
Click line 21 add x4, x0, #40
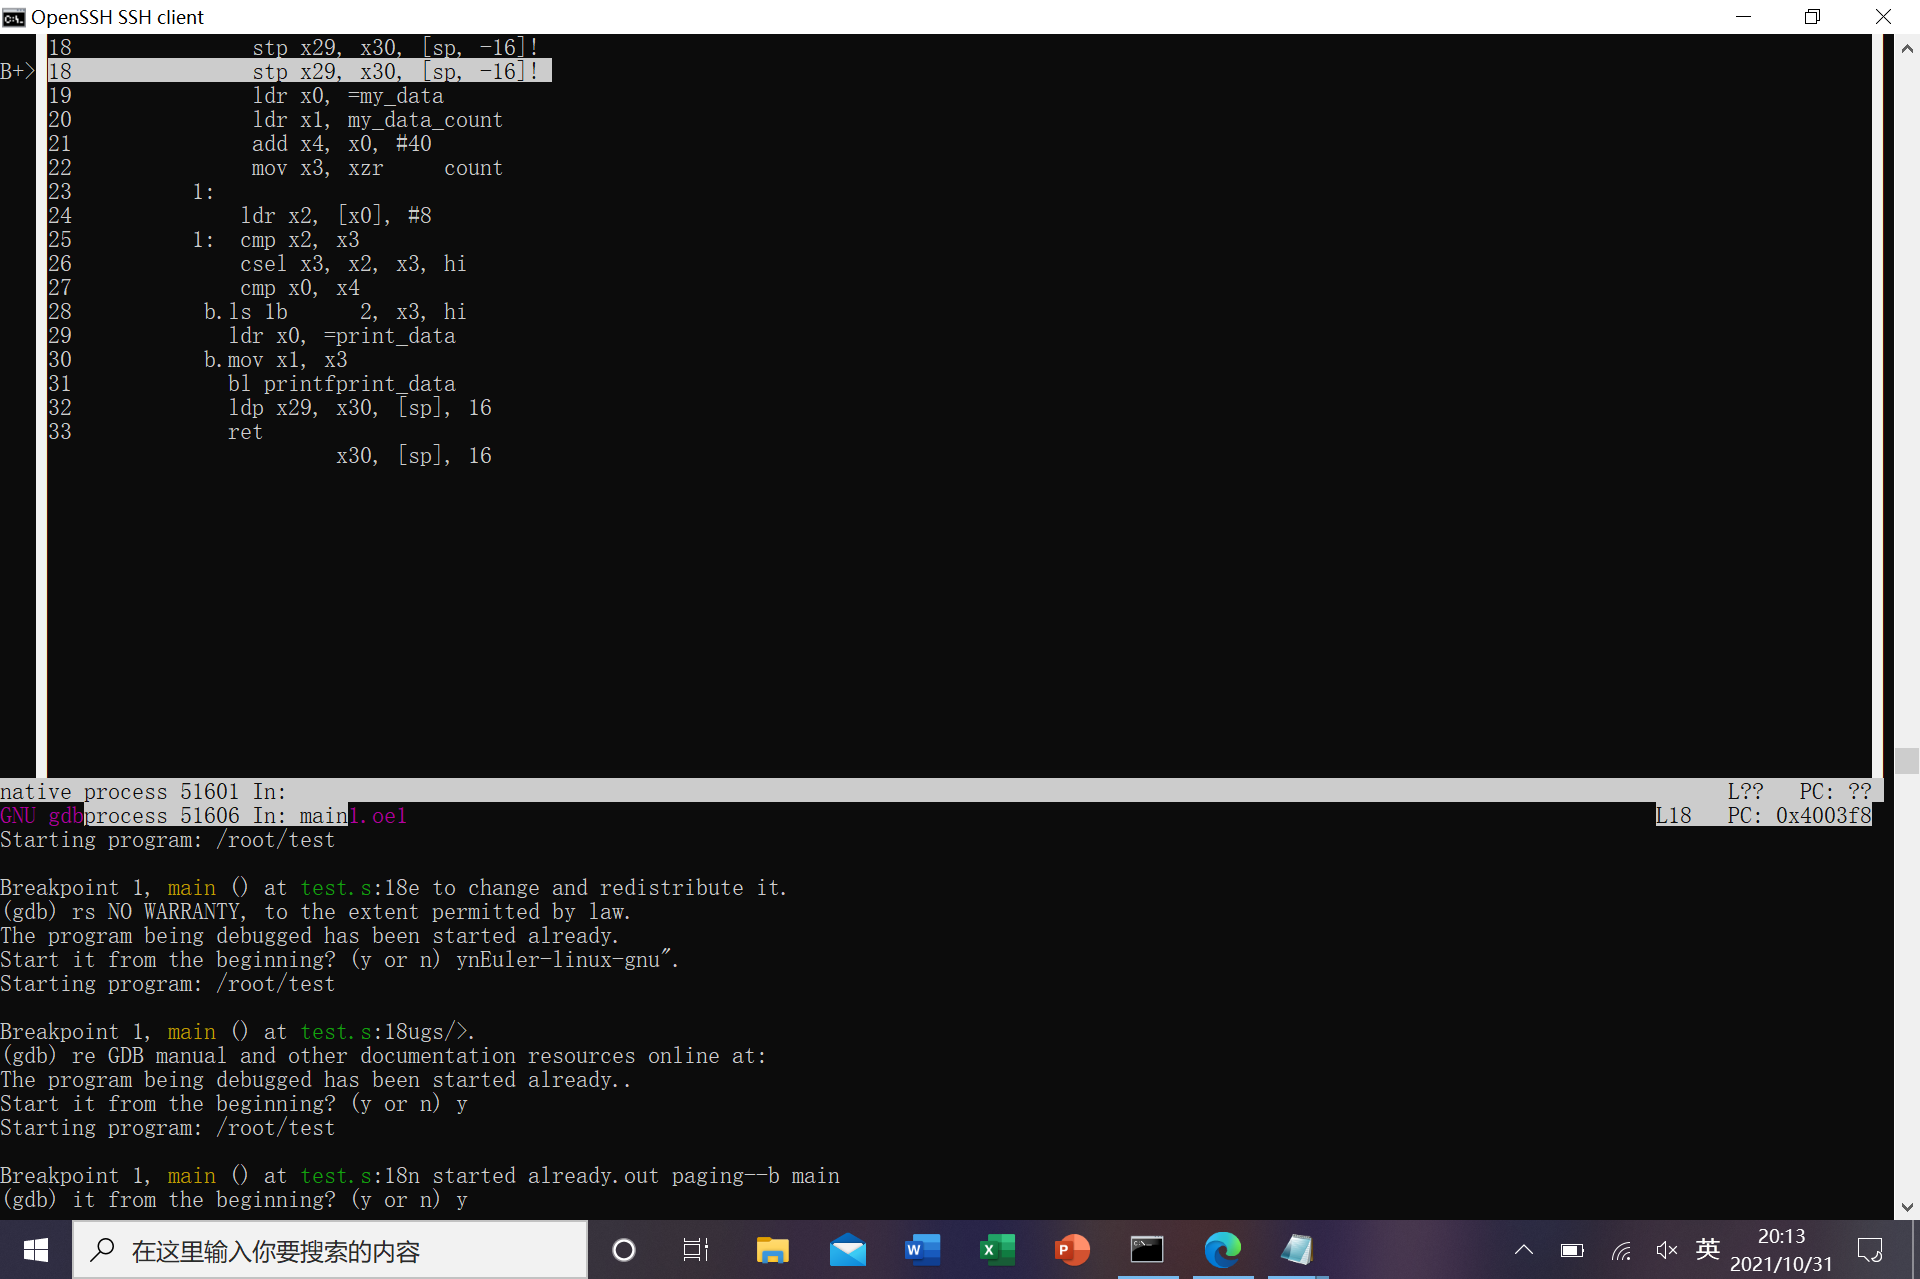point(341,144)
